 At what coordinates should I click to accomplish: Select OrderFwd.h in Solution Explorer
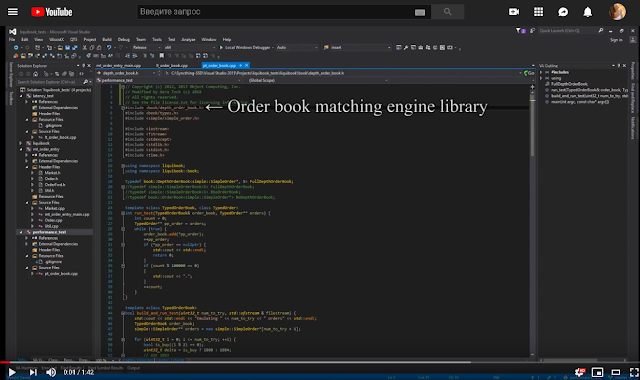click(55, 184)
